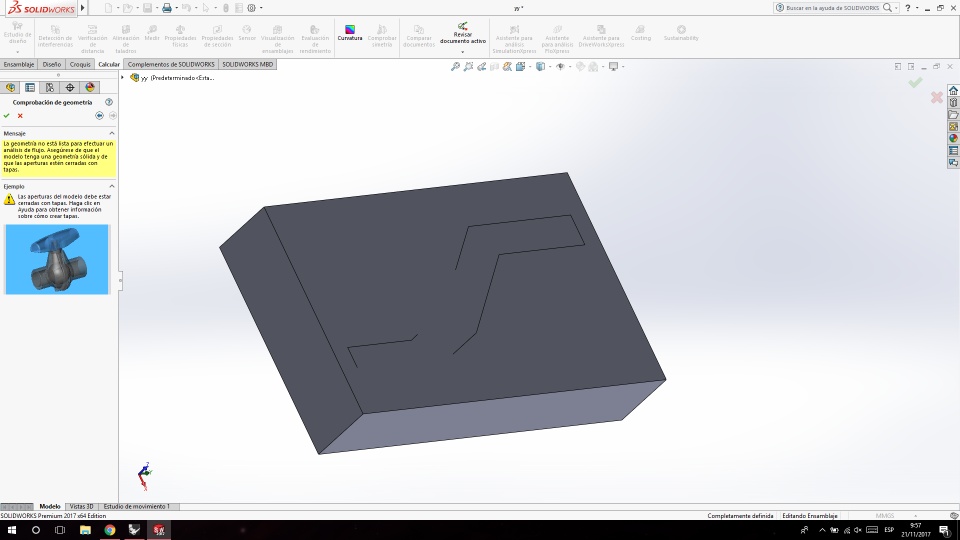
Task: Click red cancel X in viewport corner
Action: (937, 97)
